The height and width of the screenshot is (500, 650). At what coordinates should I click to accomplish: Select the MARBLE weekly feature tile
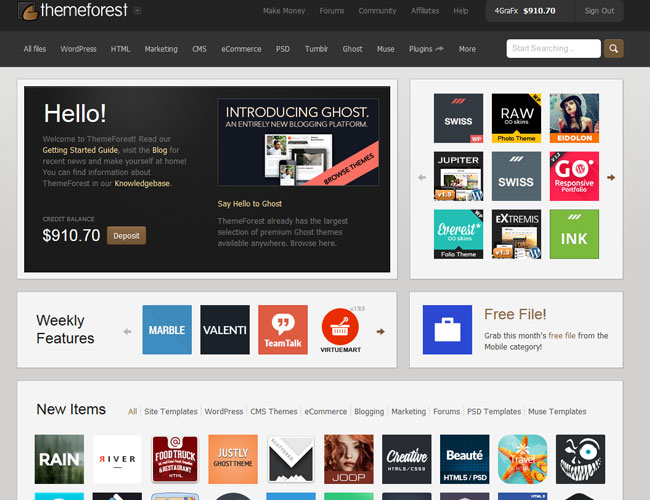pos(167,330)
